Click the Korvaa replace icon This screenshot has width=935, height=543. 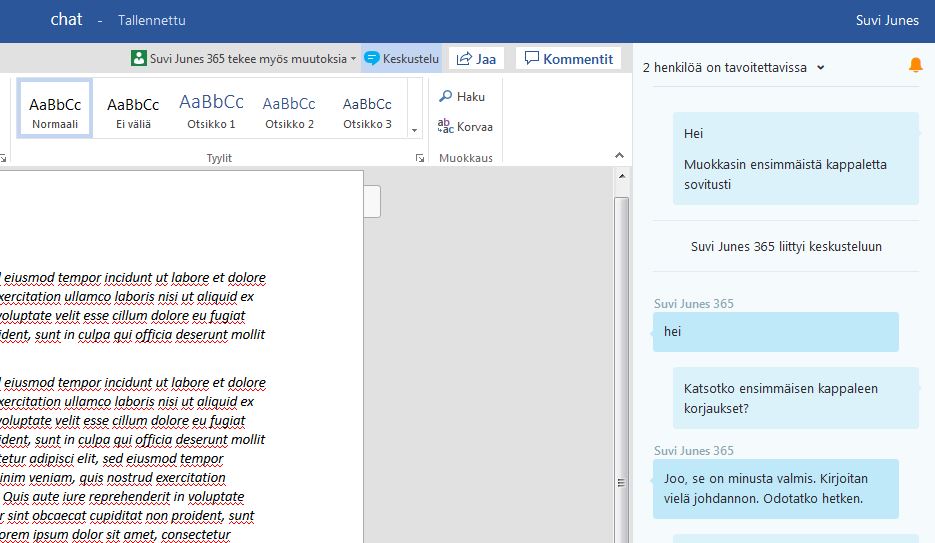(x=446, y=126)
